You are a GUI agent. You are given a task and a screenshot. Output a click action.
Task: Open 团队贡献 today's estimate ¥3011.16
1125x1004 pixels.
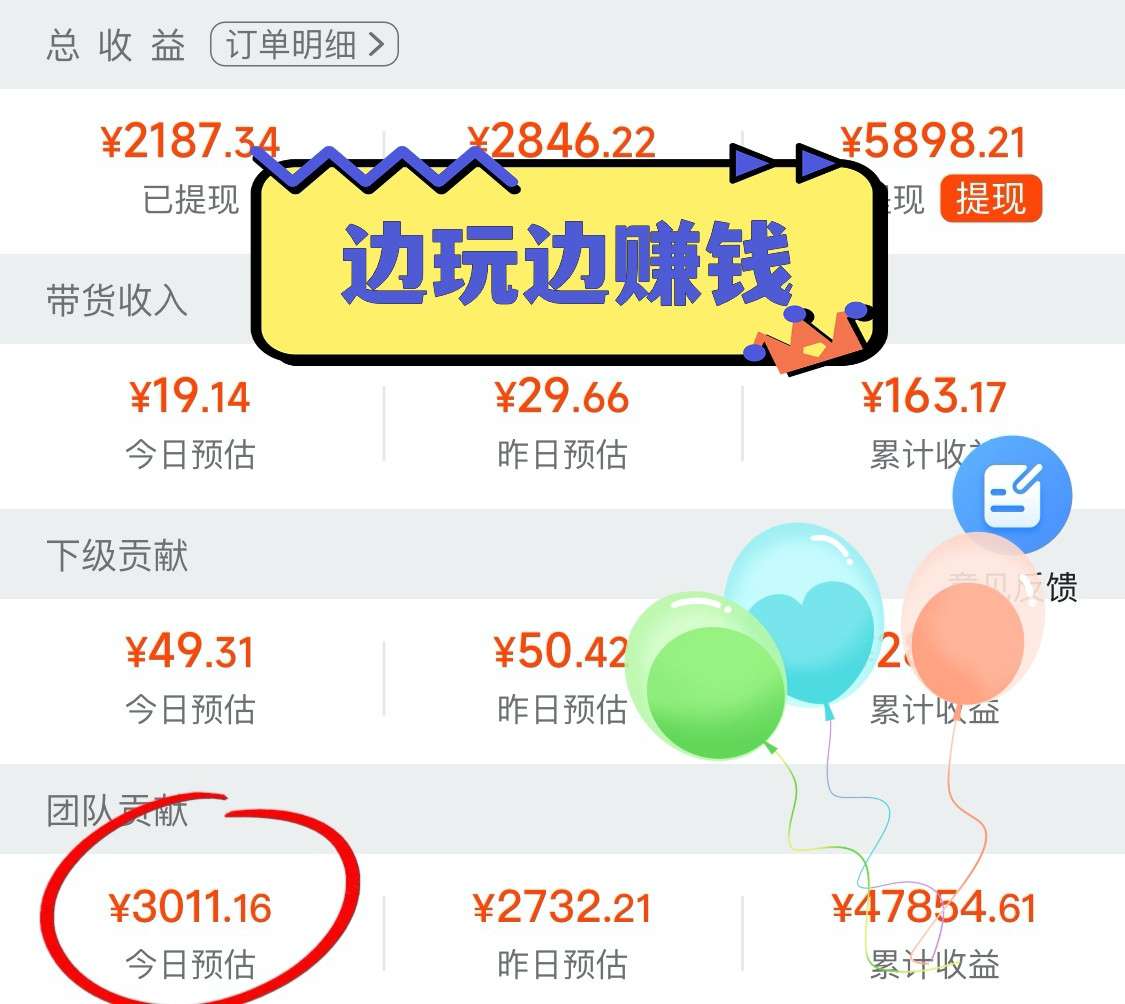coord(190,906)
